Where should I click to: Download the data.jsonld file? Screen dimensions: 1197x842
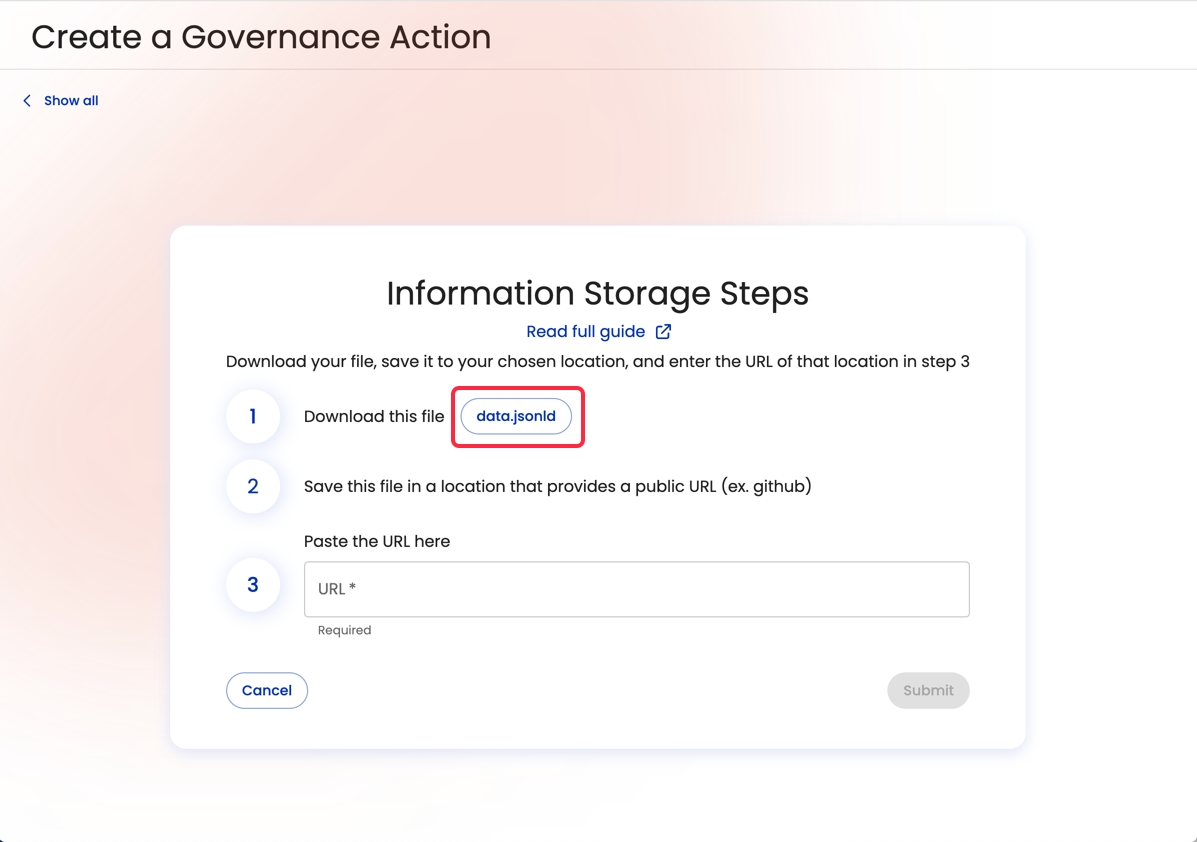[516, 416]
